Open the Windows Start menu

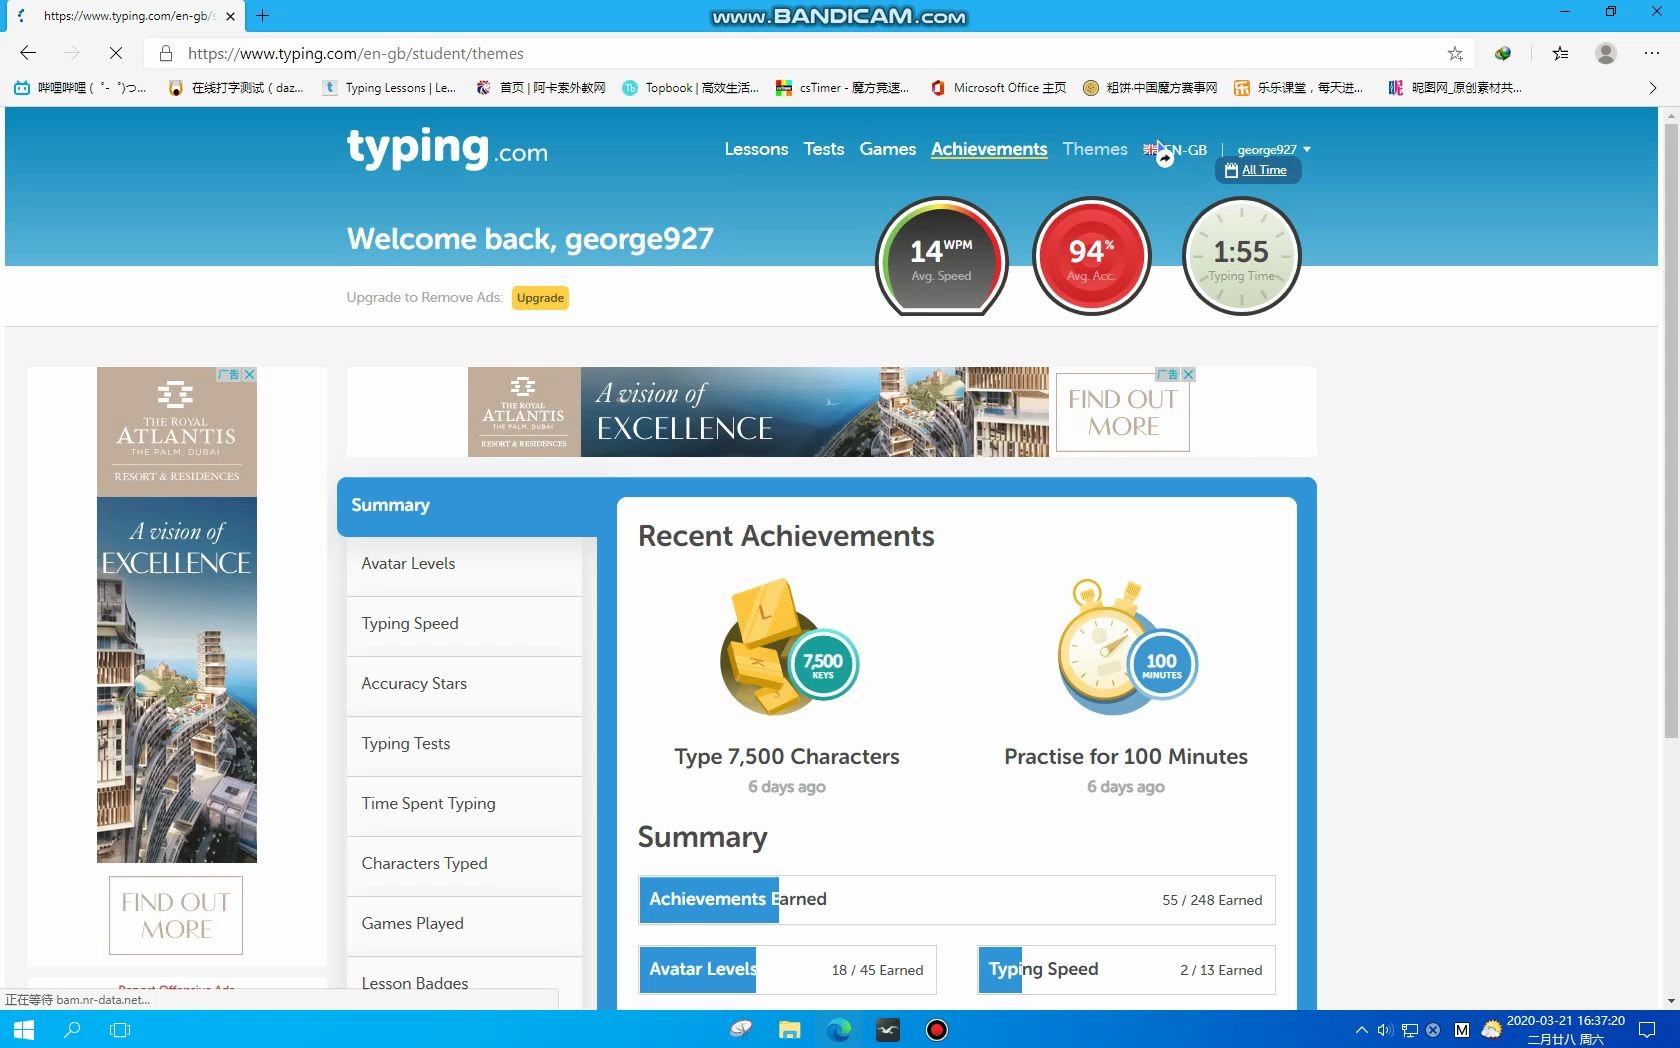[x=24, y=1030]
